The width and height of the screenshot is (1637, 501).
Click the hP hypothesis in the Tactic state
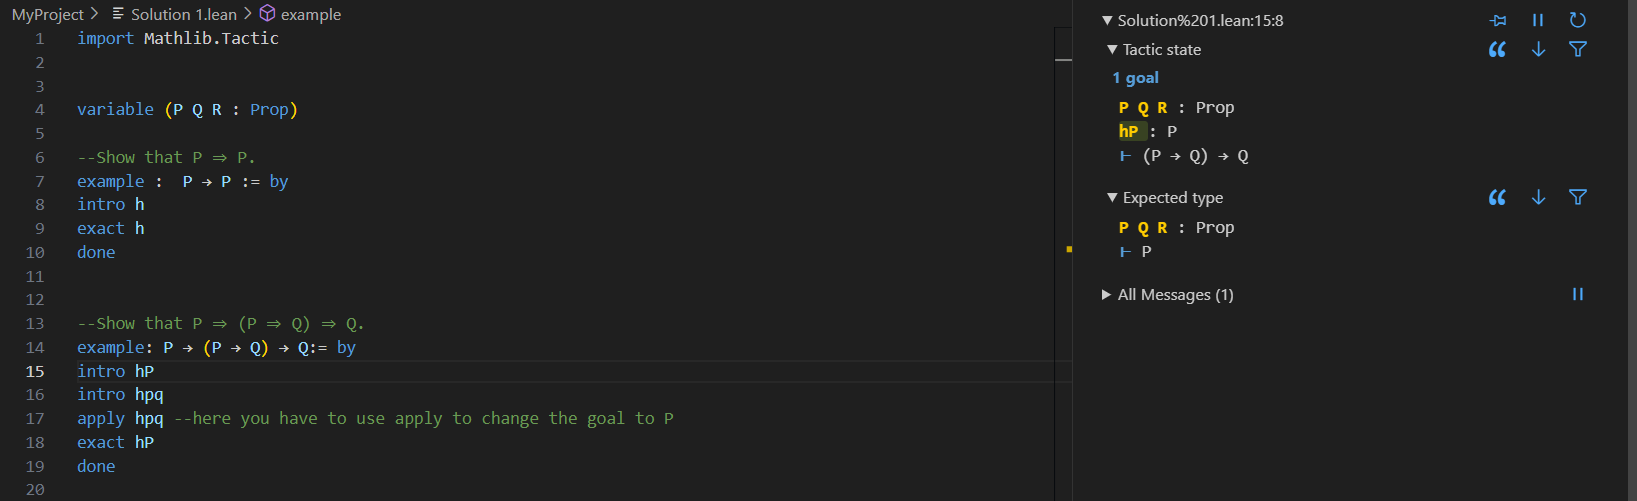(x=1128, y=131)
